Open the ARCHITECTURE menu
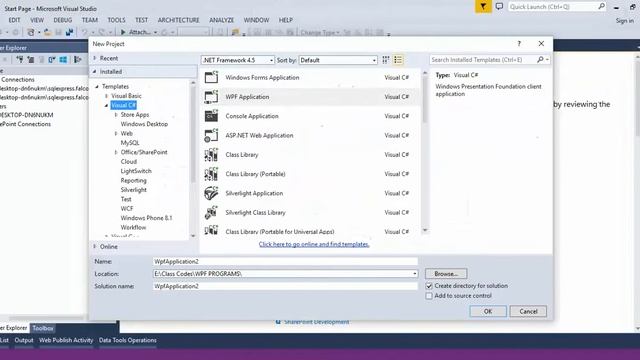Viewport: 640px width, 360px height. click(178, 20)
